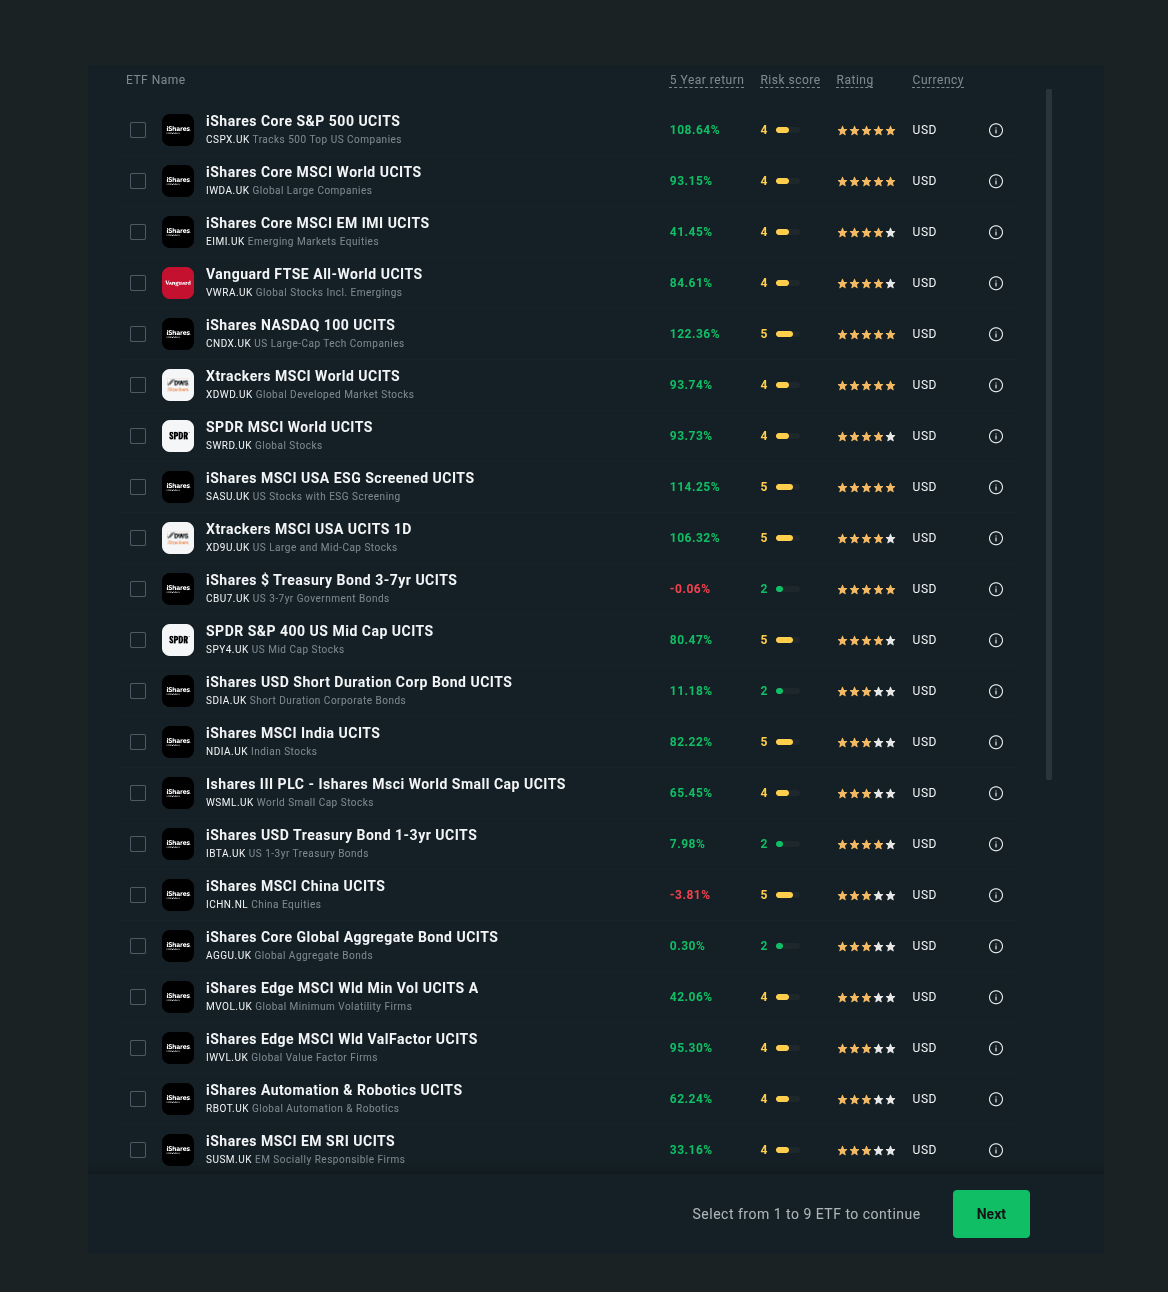
Task: Click 'Select from 1 to 9 ETF to continue' text
Action: point(806,1214)
